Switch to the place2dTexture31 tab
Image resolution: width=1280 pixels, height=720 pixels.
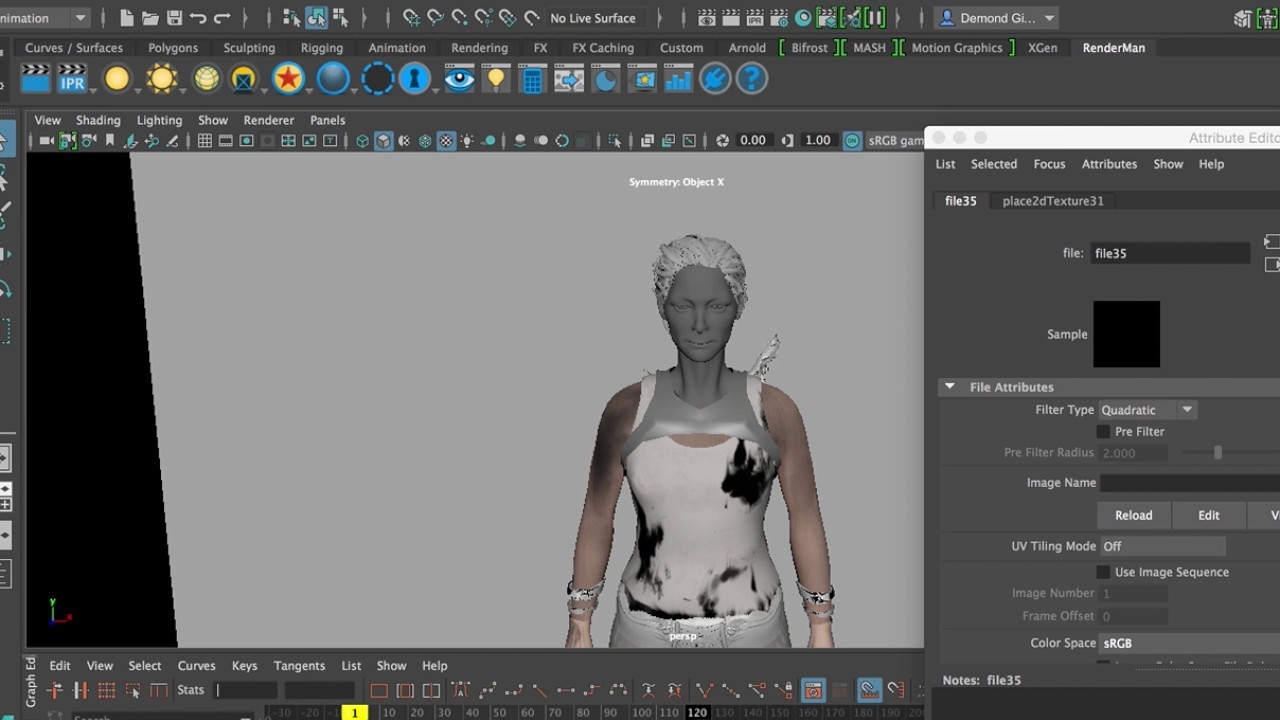click(x=1053, y=201)
